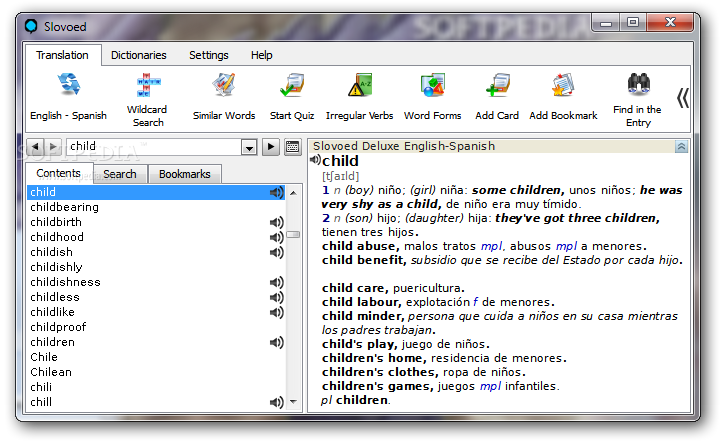Image resolution: width=721 pixels, height=442 pixels.
Task: Add Bookmark for the current entry
Action: tap(563, 96)
